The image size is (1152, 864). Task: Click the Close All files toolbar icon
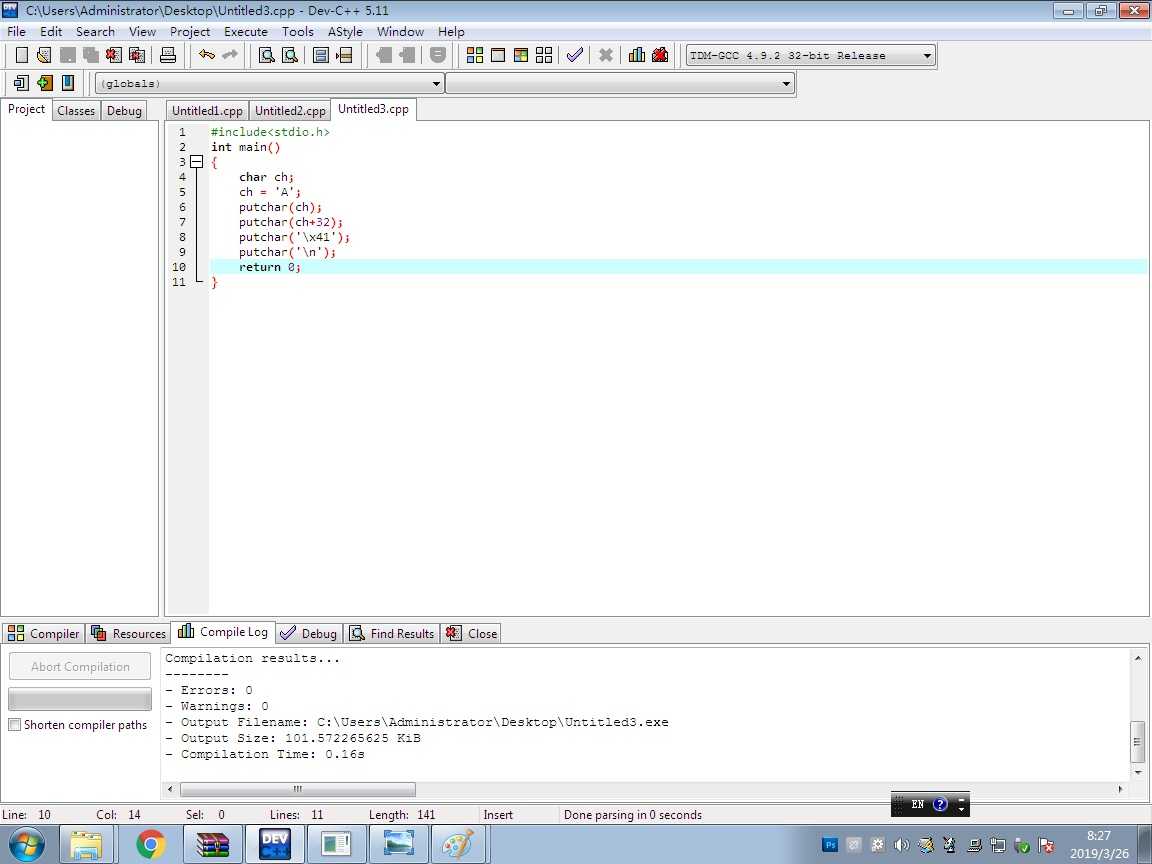137,55
